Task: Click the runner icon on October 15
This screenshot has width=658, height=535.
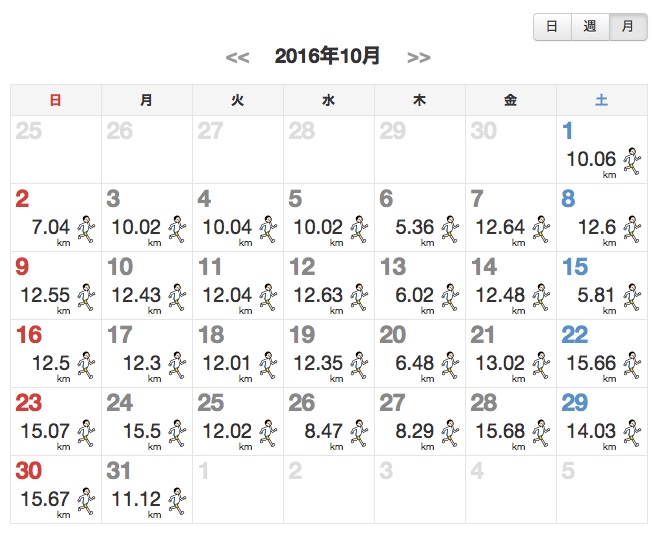Action: [x=631, y=297]
